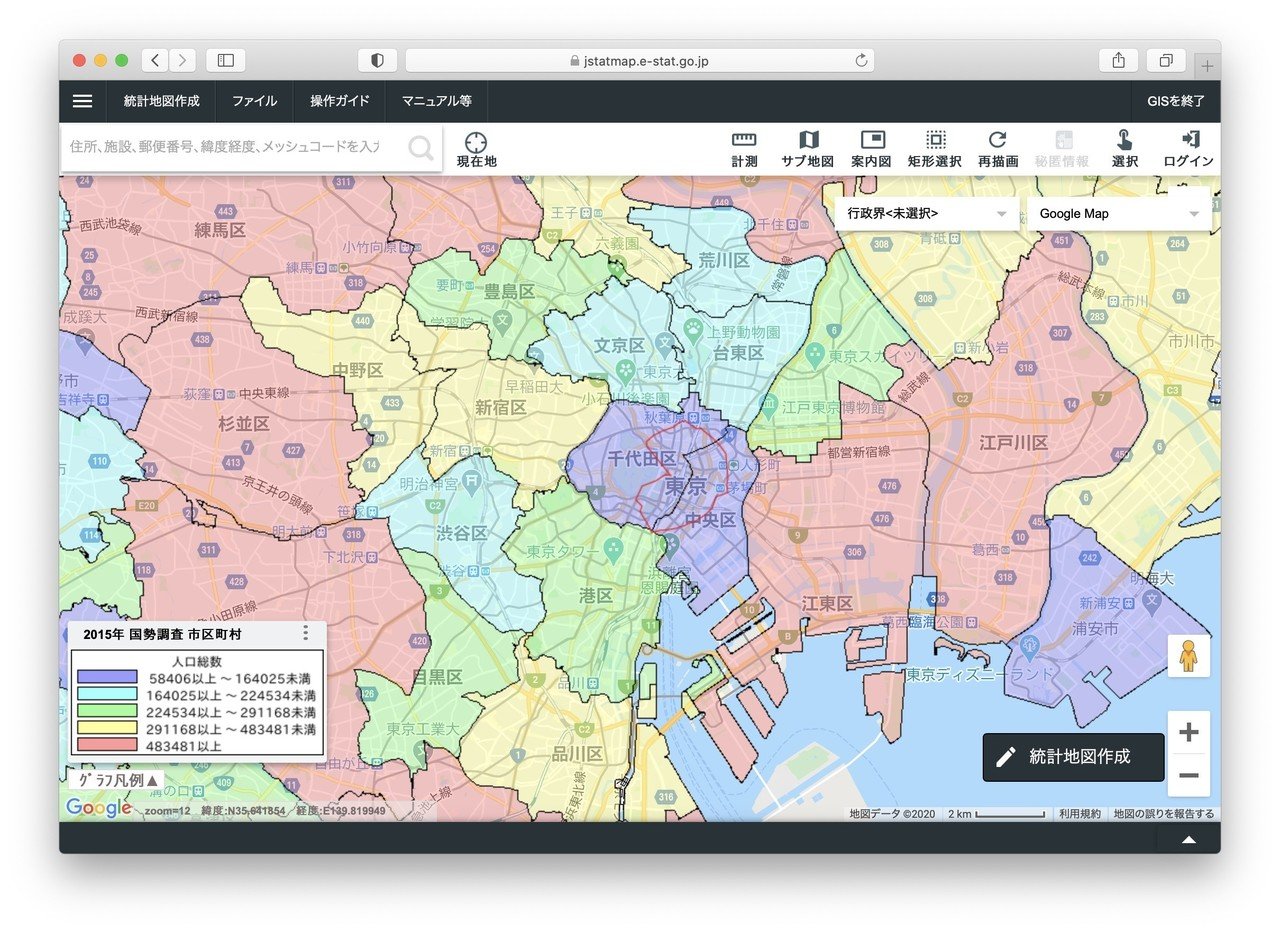Zoom out with the minus button
The width and height of the screenshot is (1280, 932).
(x=1188, y=775)
